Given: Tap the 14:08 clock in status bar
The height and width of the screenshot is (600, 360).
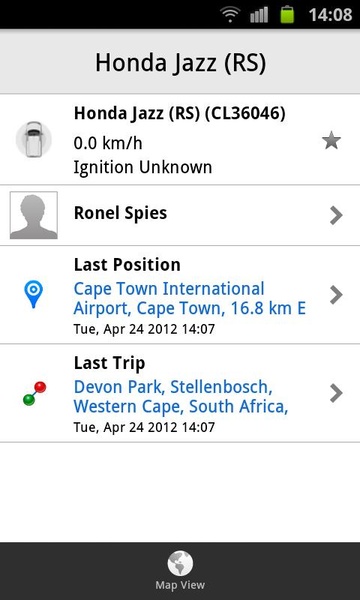Looking at the screenshot, I should (330, 15).
